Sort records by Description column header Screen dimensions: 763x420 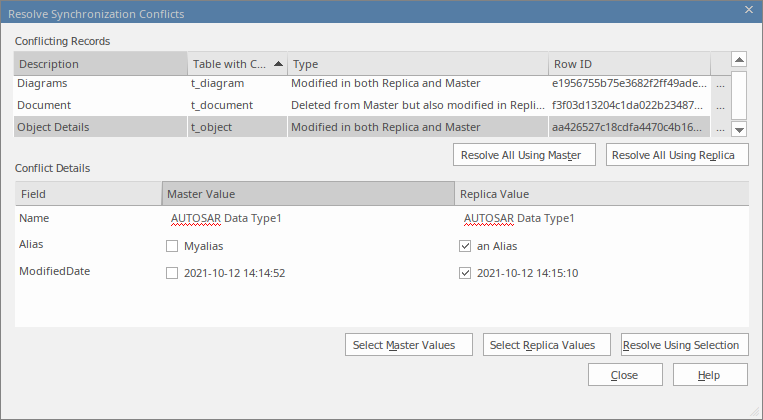[100, 64]
